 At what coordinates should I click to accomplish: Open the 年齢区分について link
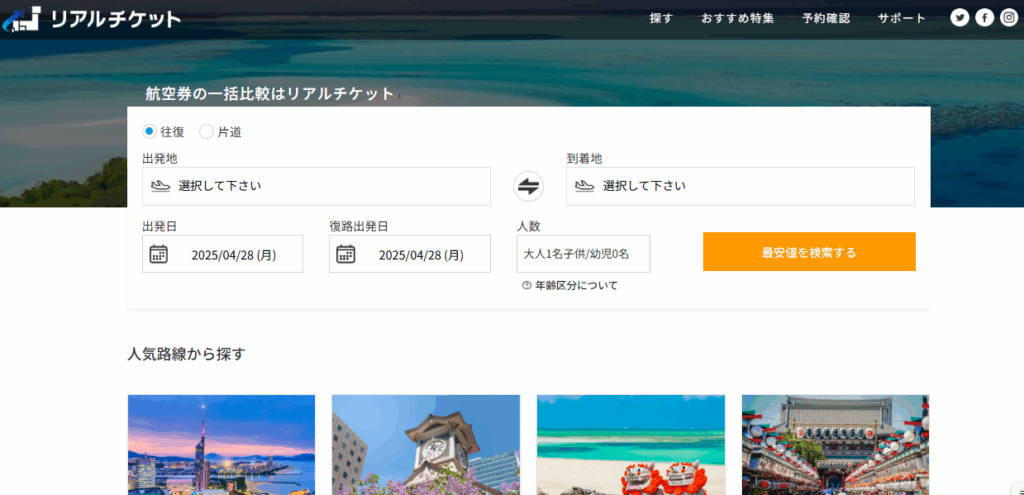[x=576, y=285]
